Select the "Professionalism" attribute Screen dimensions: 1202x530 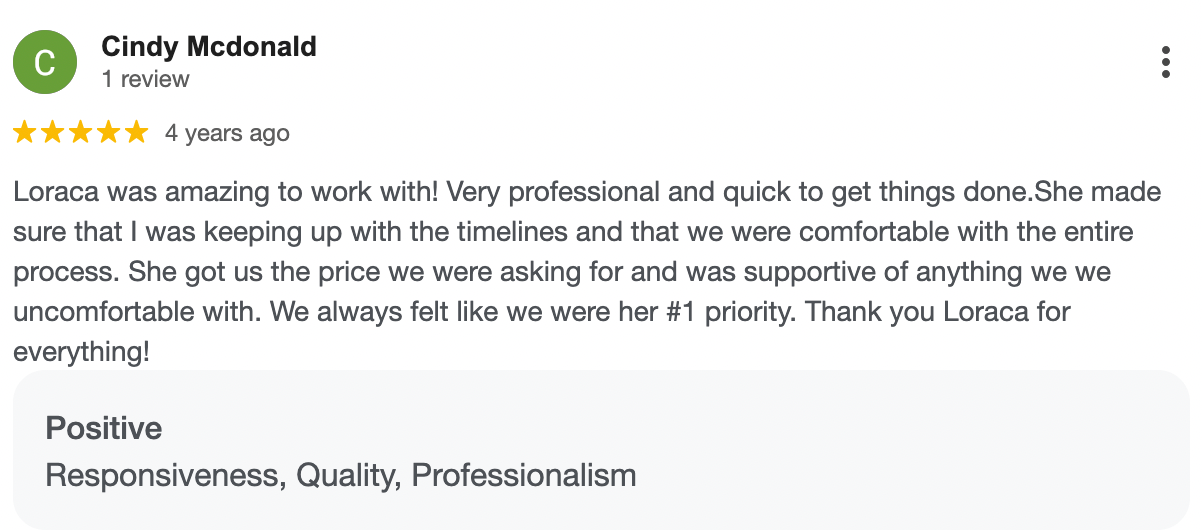click(523, 475)
